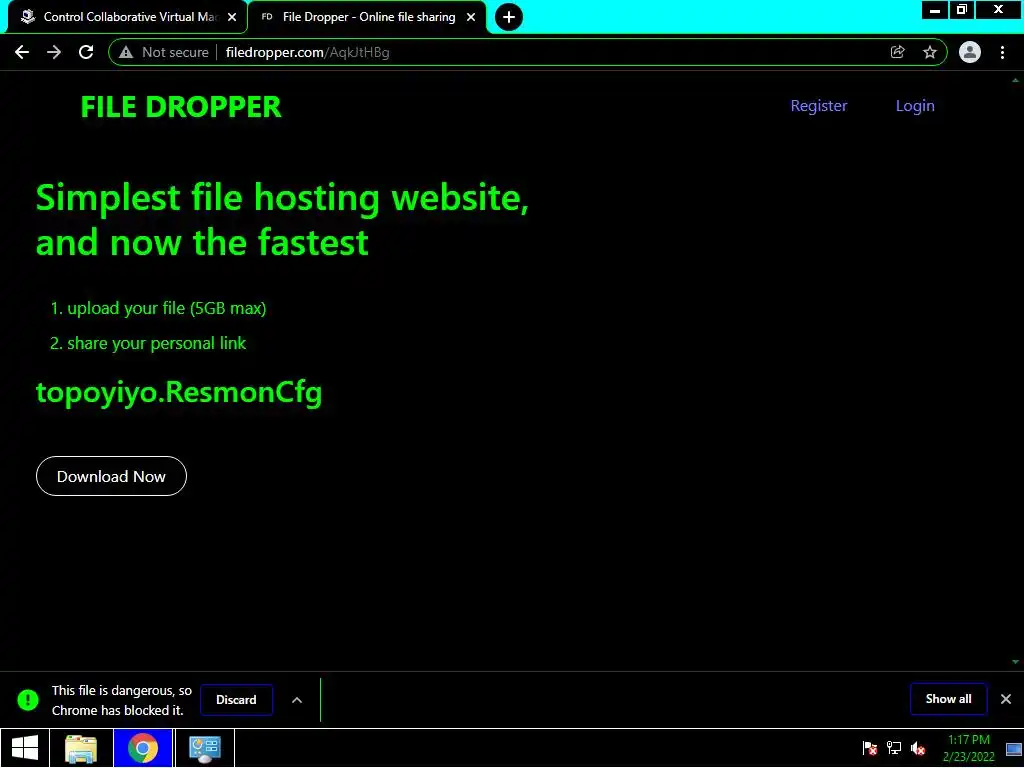1024x768 pixels.
Task: Click the address bar URL field
Action: pos(528,52)
